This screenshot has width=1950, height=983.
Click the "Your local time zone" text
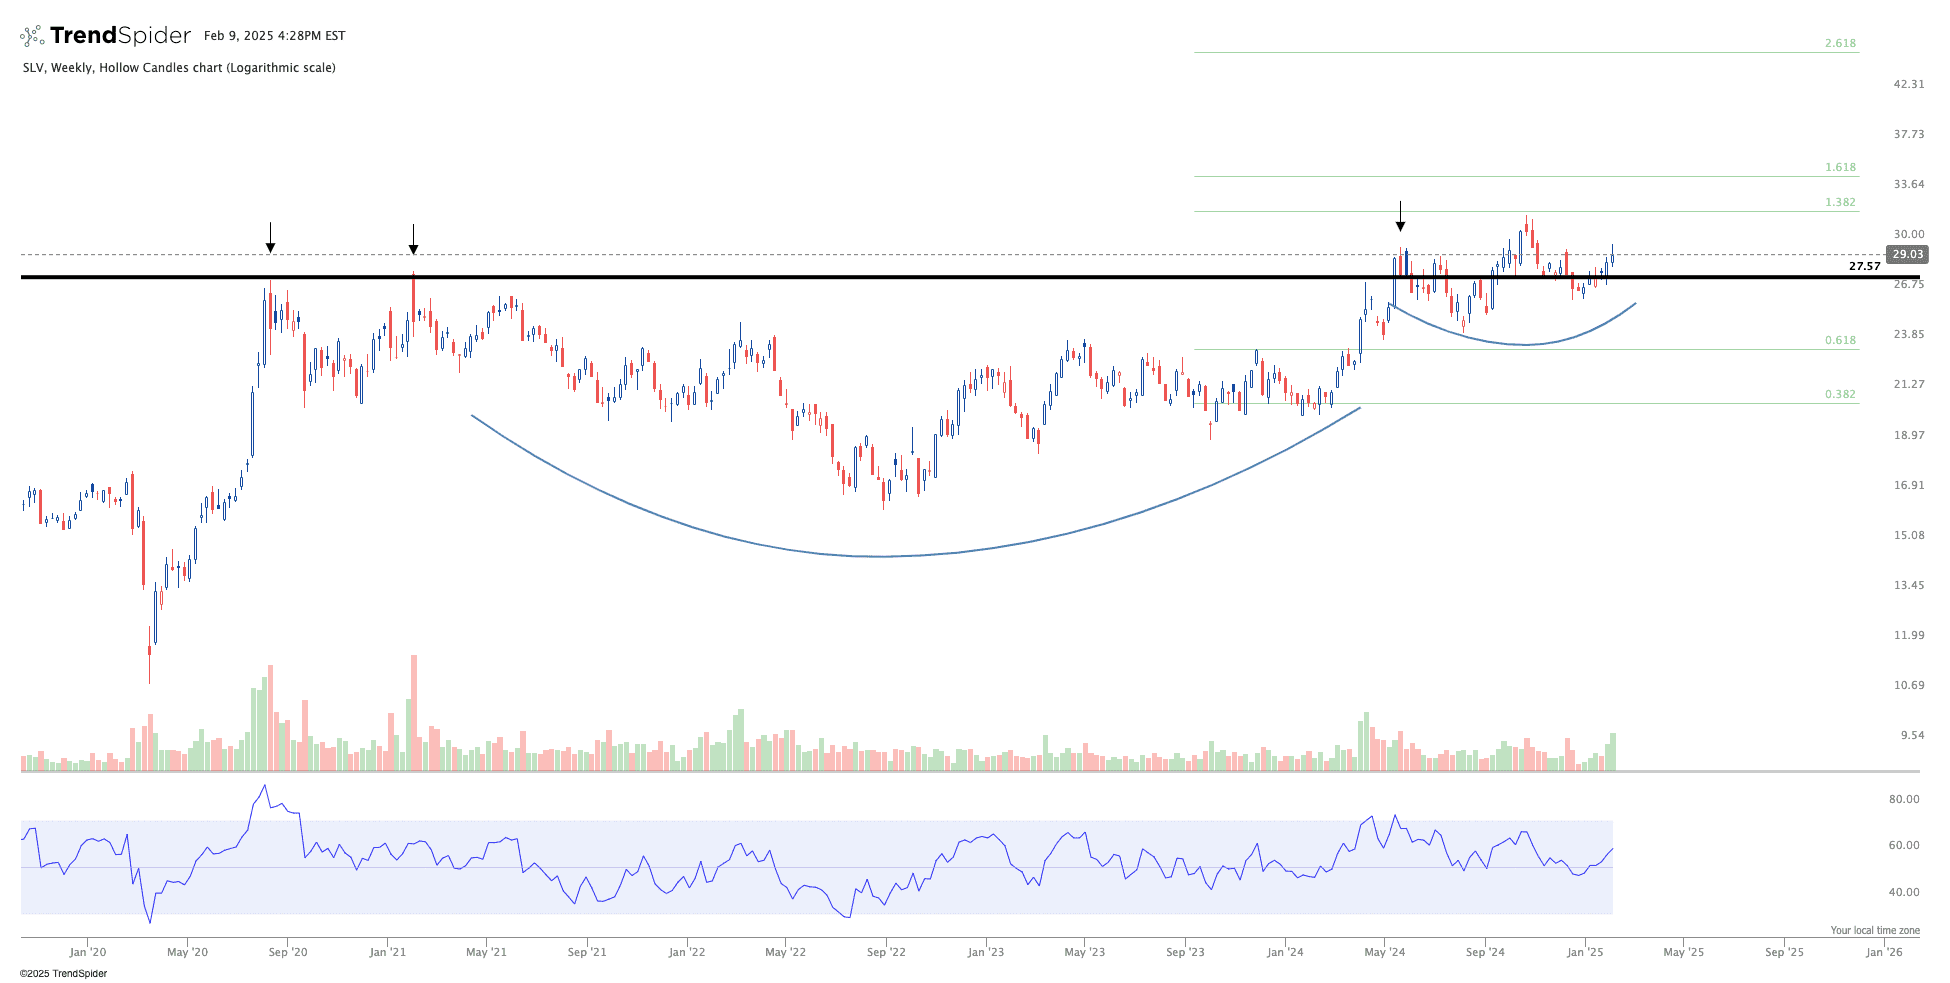coord(1874,930)
